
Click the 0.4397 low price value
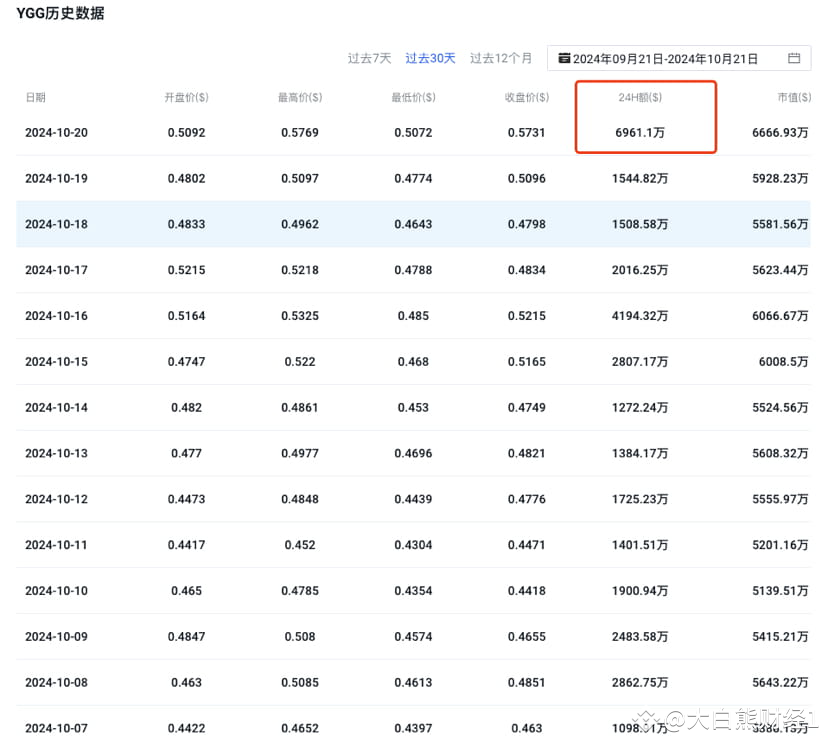coord(413,728)
